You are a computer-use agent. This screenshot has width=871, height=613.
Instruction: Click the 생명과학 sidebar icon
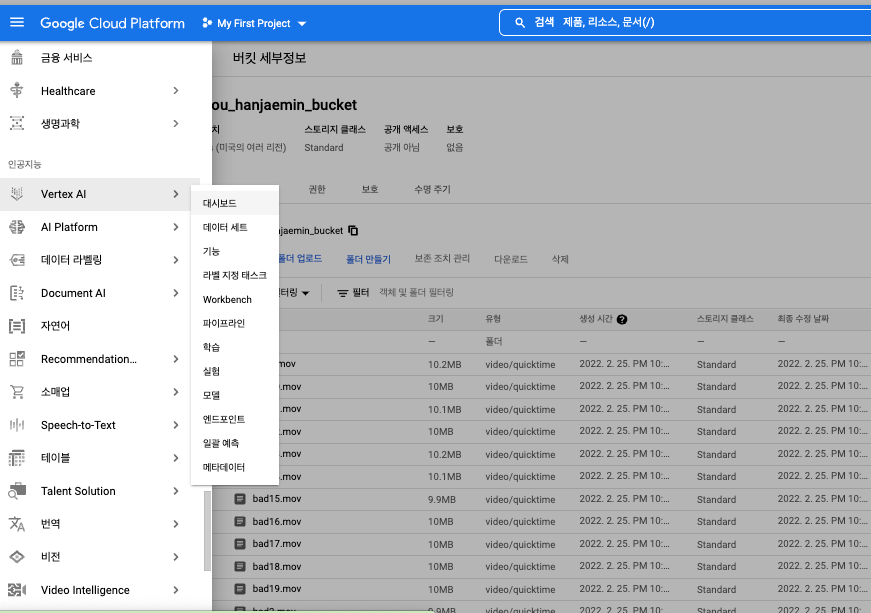click(x=17, y=123)
